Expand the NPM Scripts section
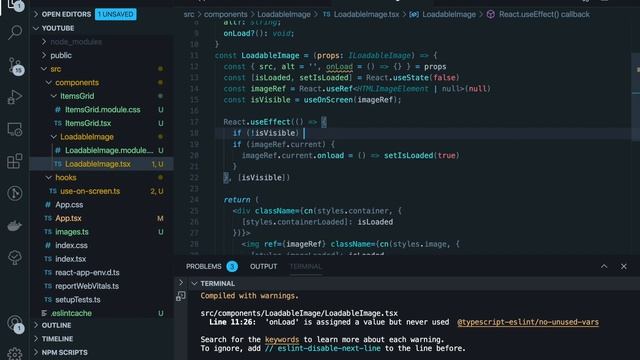The width and height of the screenshot is (640, 360). (x=36, y=352)
